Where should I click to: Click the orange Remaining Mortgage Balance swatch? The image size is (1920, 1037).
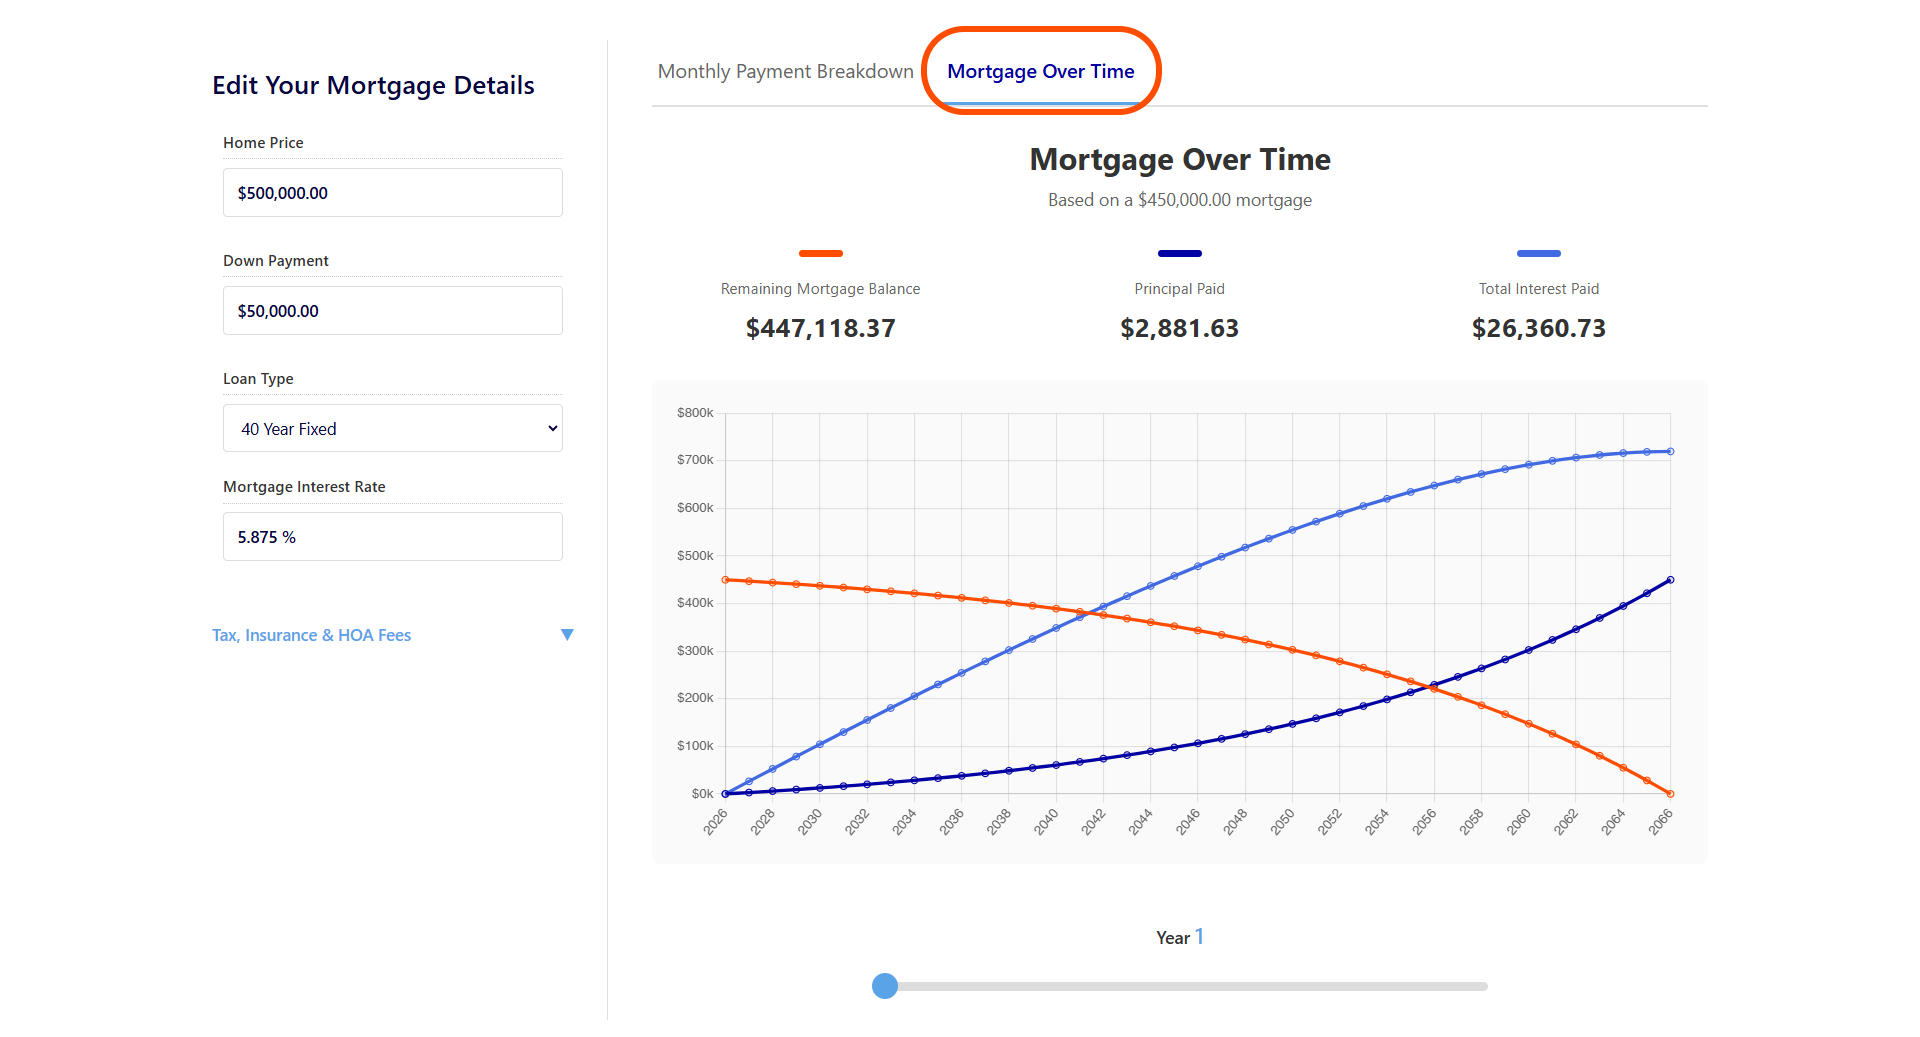(x=820, y=254)
